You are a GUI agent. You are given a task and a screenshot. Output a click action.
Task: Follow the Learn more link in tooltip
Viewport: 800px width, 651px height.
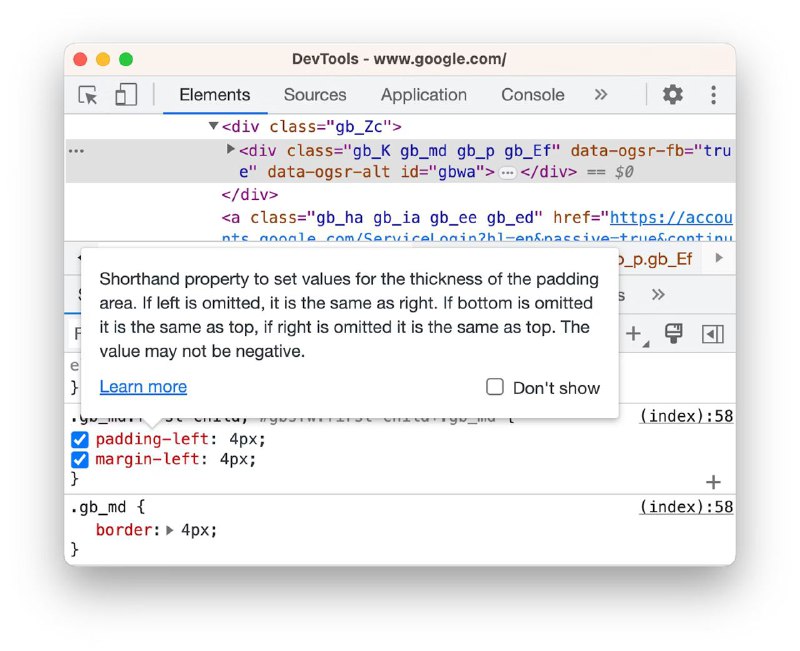click(143, 387)
